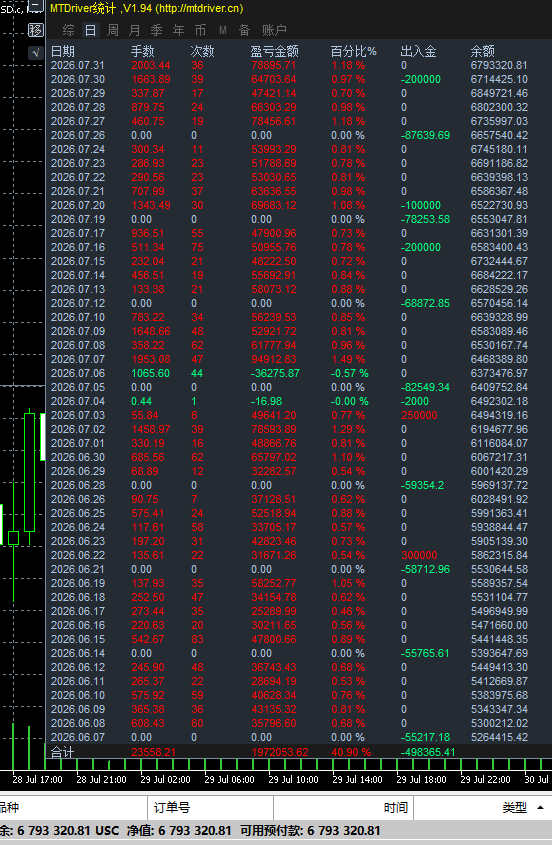Viewport: 552px width, 845px height.
Task: Open the 账户 account tab
Action: 274,30
